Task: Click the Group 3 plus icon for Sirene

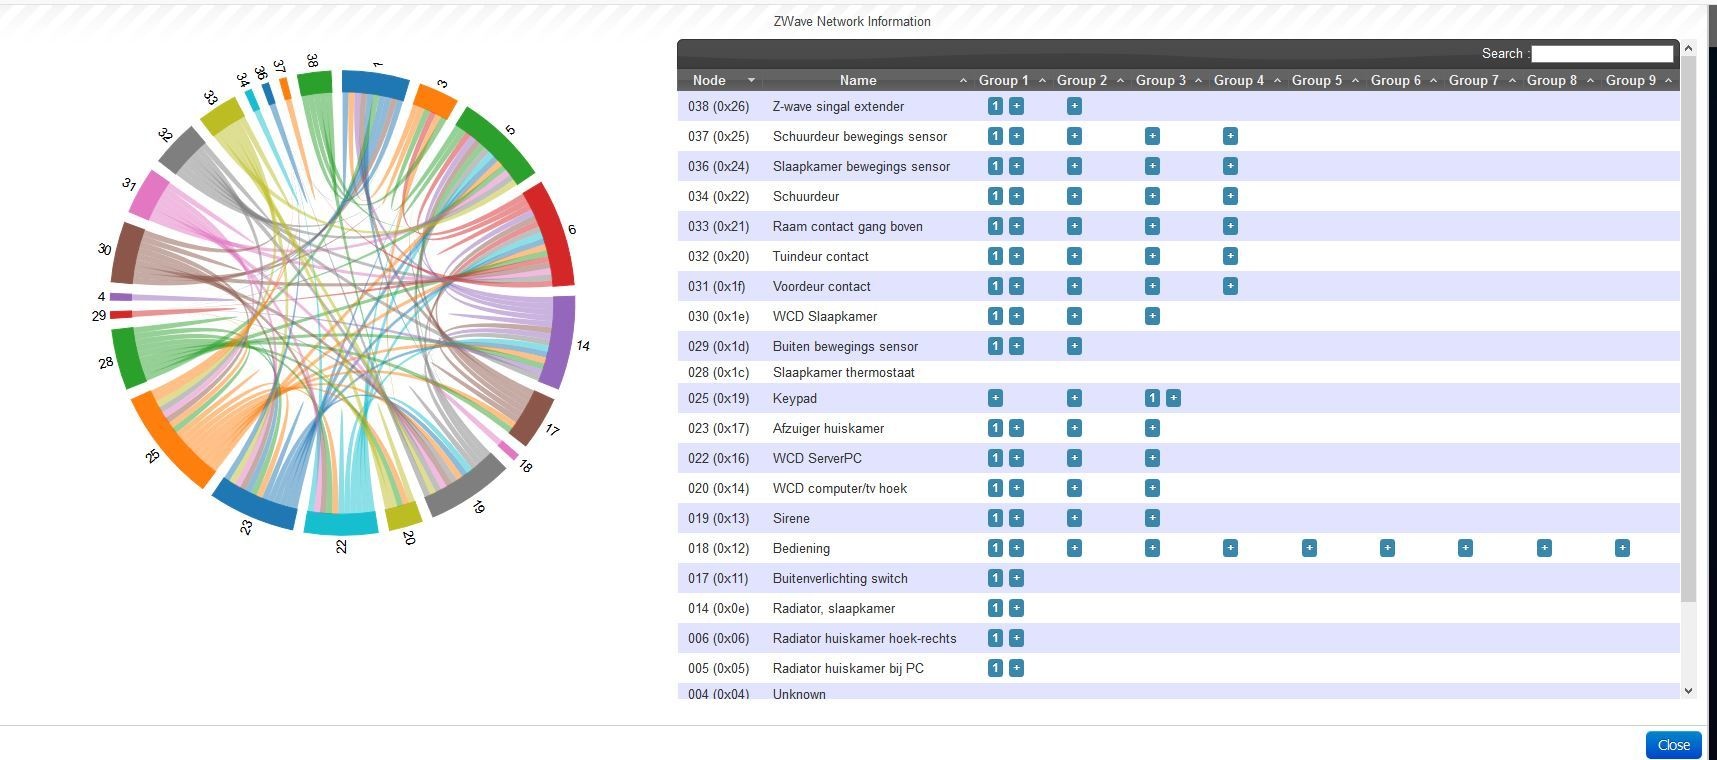Action: pos(1152,518)
